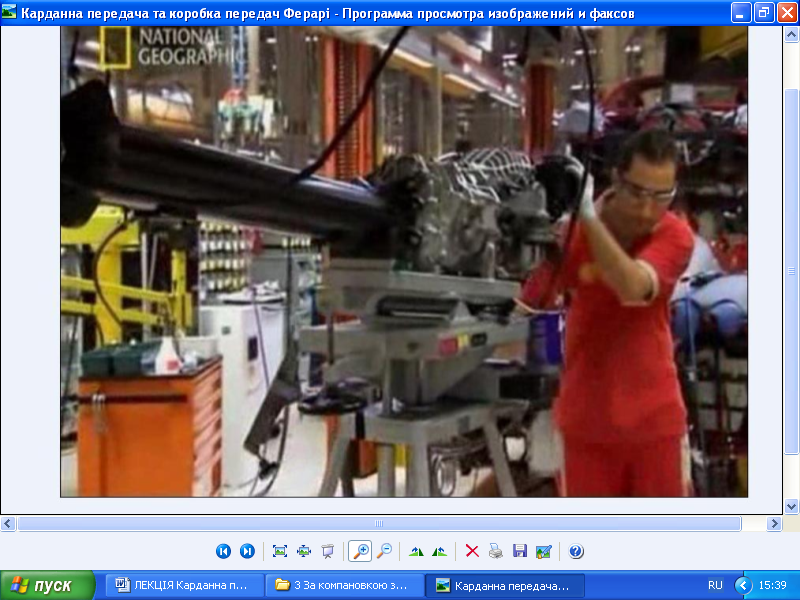Open image for editing
800x600 pixels.
pos(543,551)
